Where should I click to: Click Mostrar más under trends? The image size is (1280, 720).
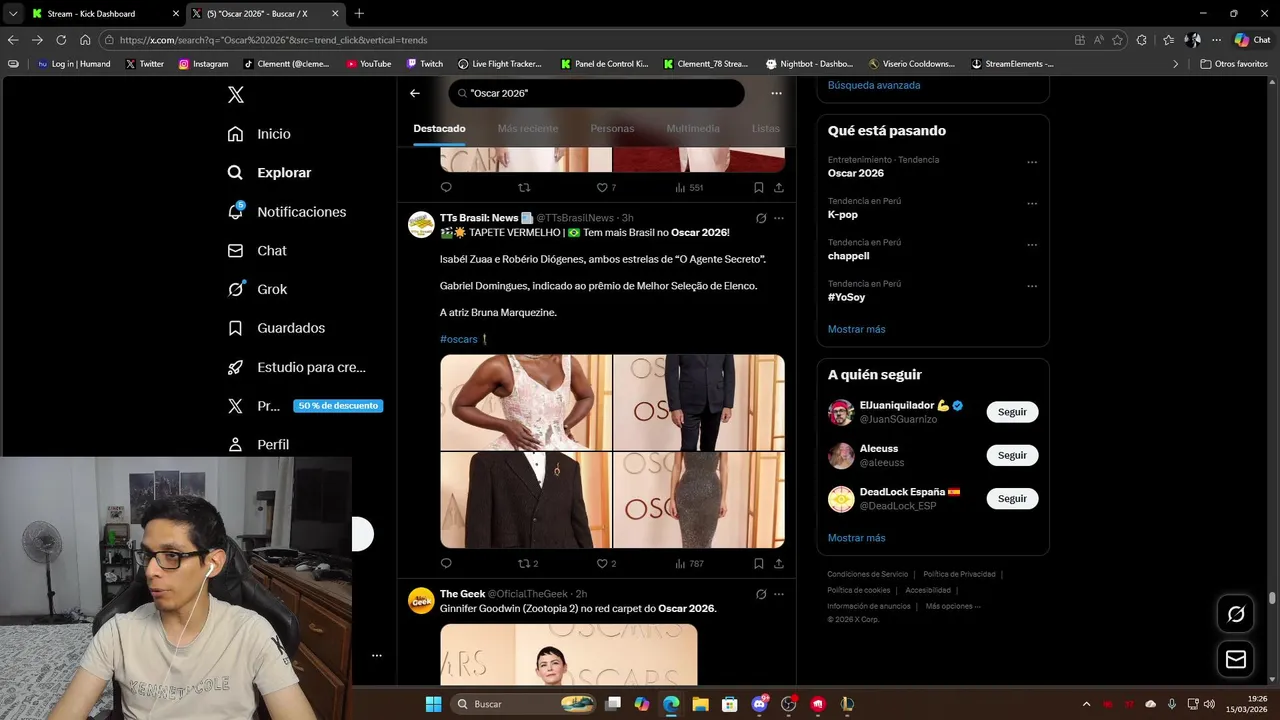856,329
